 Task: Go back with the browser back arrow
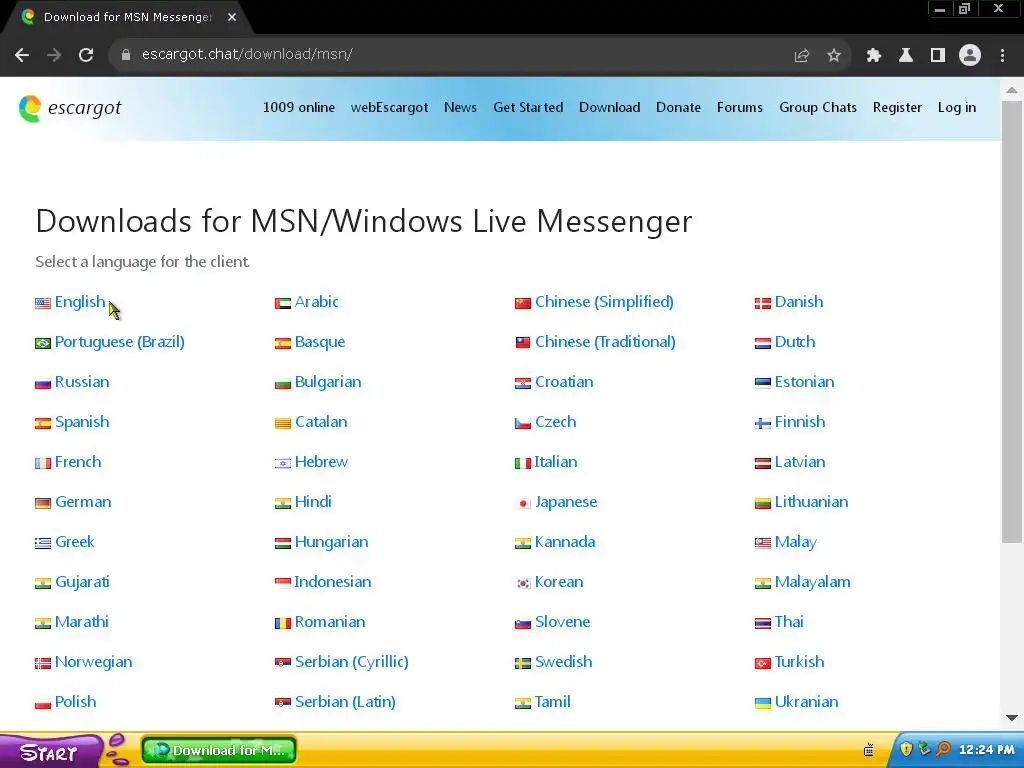(22, 55)
